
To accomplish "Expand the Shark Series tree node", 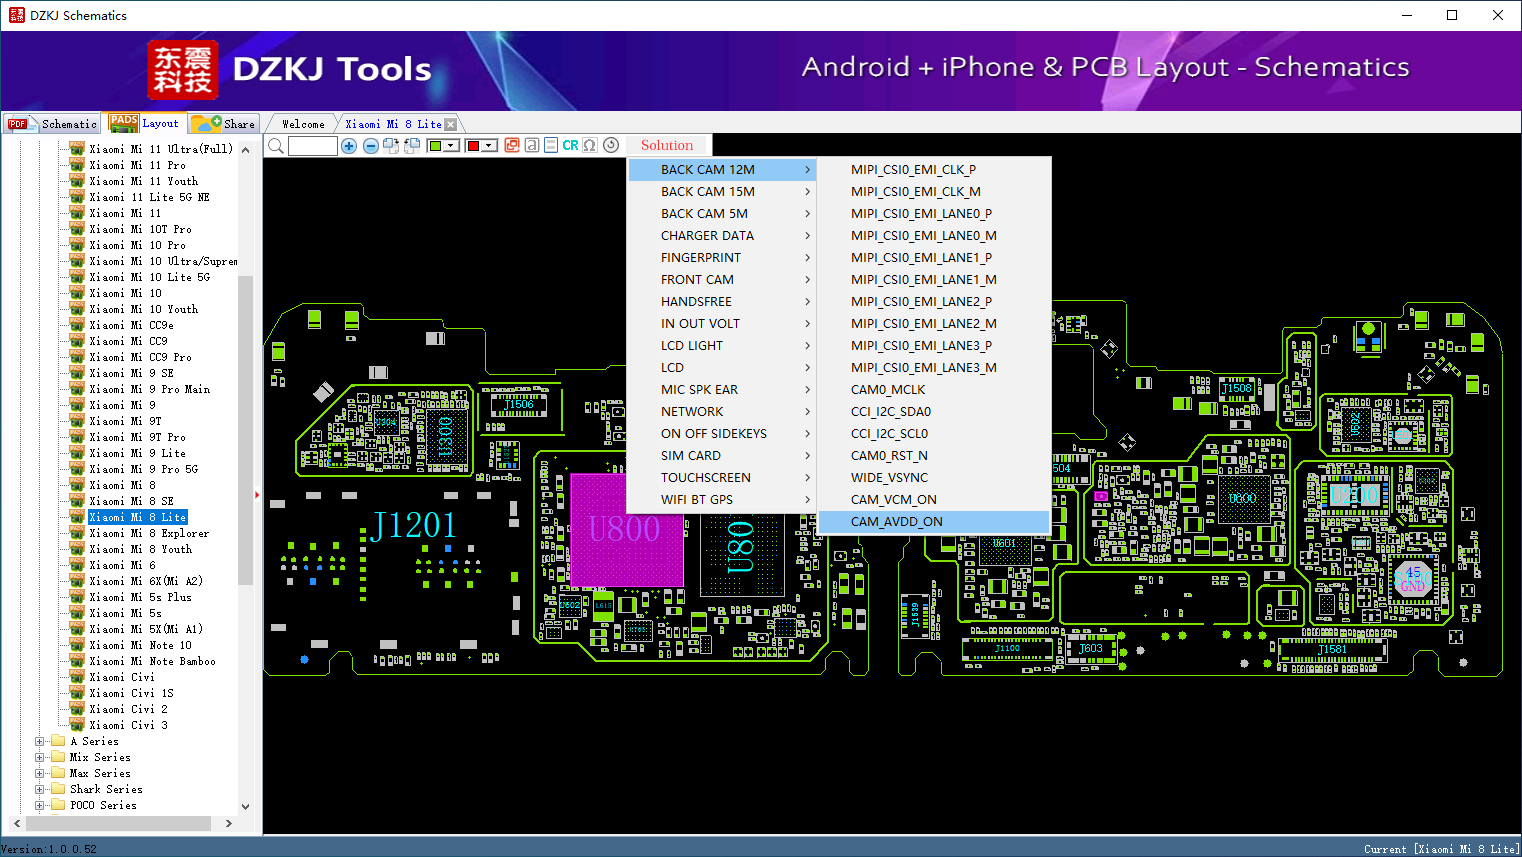I will (x=40, y=789).
